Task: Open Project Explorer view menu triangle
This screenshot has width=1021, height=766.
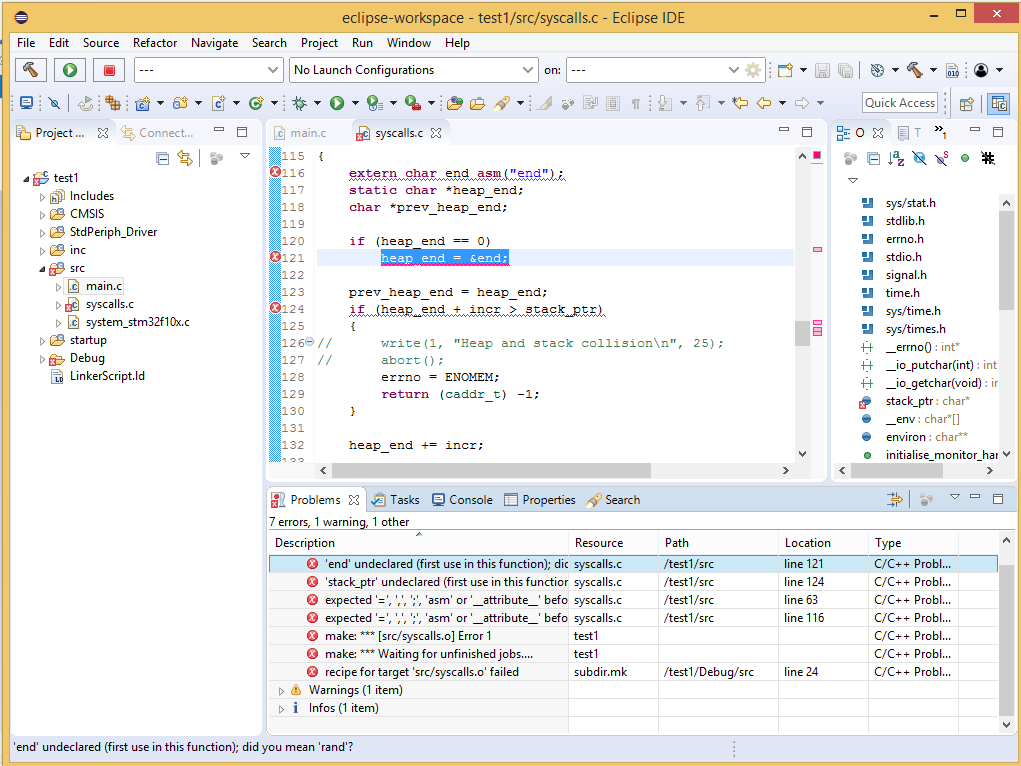Action: (245, 155)
